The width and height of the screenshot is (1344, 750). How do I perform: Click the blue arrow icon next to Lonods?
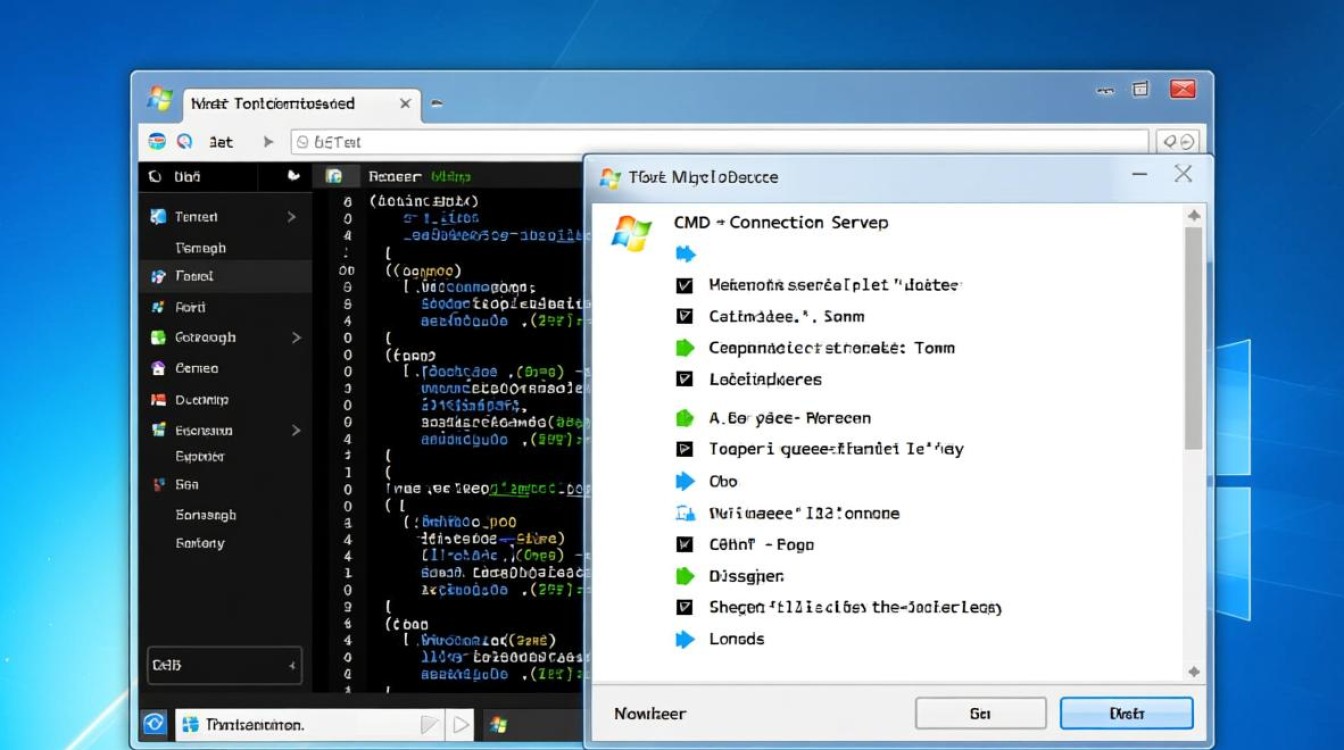tap(685, 639)
